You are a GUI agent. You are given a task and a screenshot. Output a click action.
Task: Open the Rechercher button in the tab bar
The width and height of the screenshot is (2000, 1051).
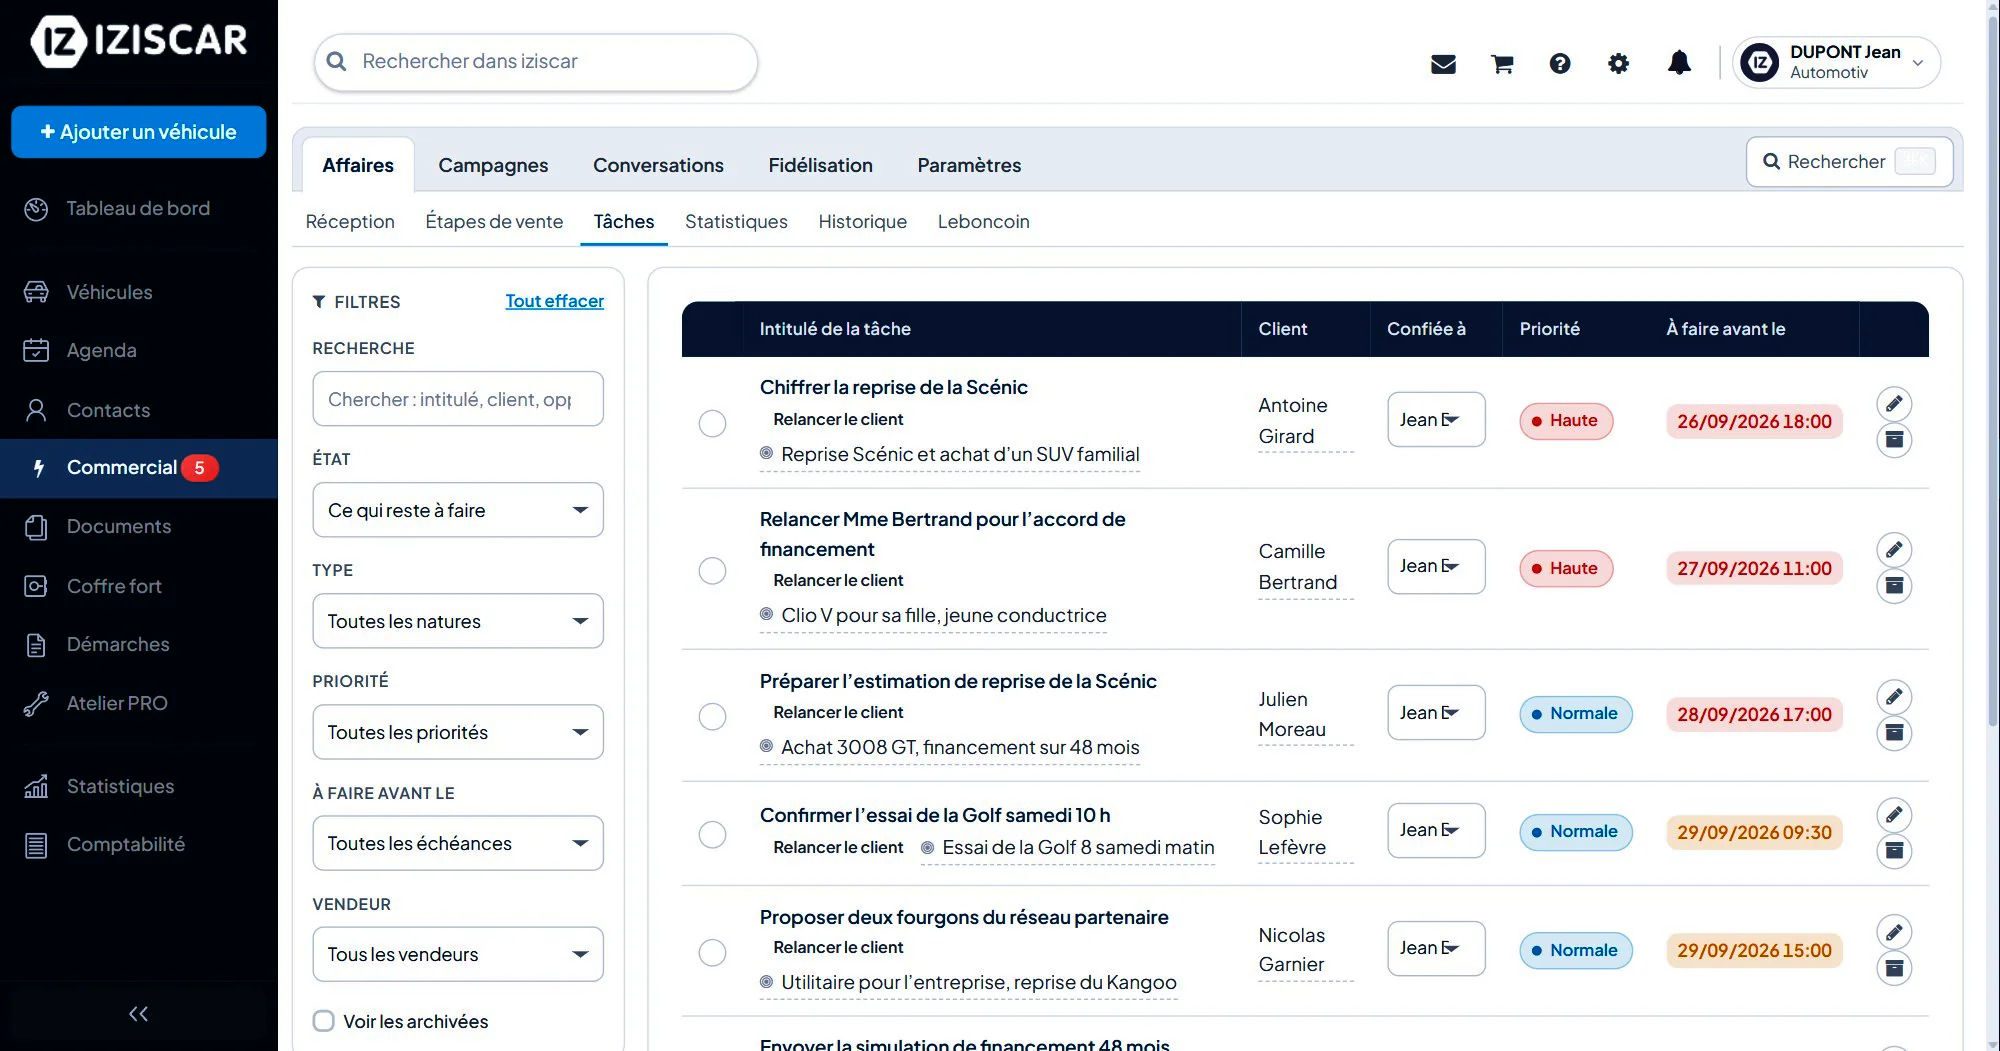point(1849,162)
